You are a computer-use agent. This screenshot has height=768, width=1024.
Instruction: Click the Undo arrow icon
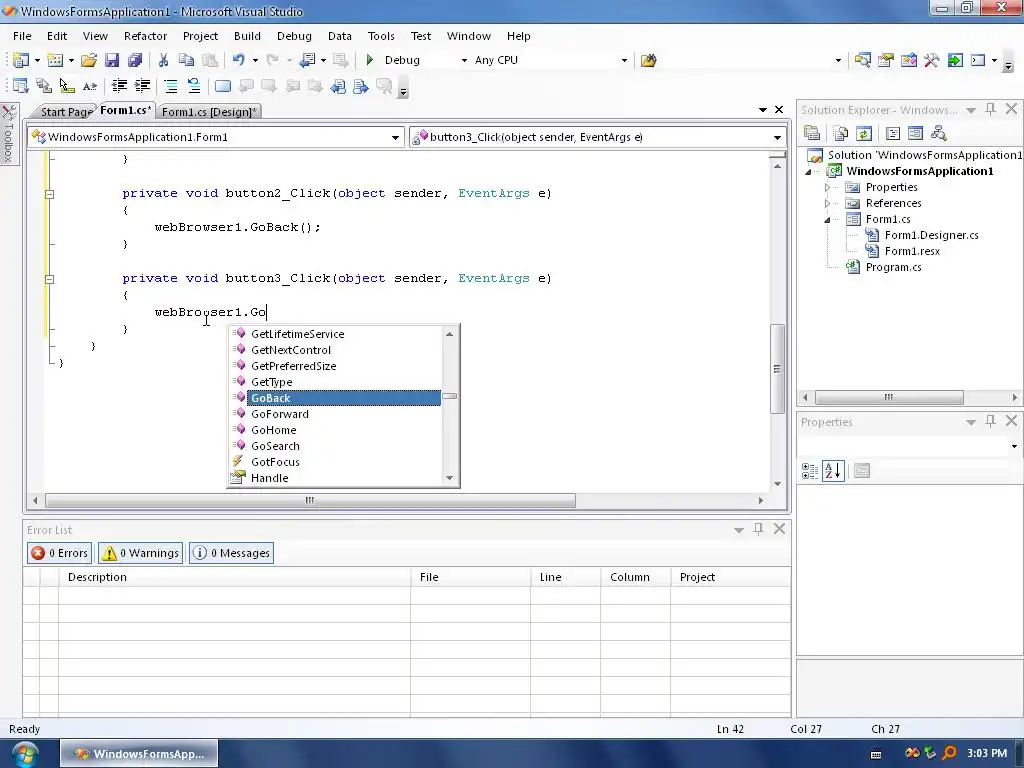[x=238, y=60]
